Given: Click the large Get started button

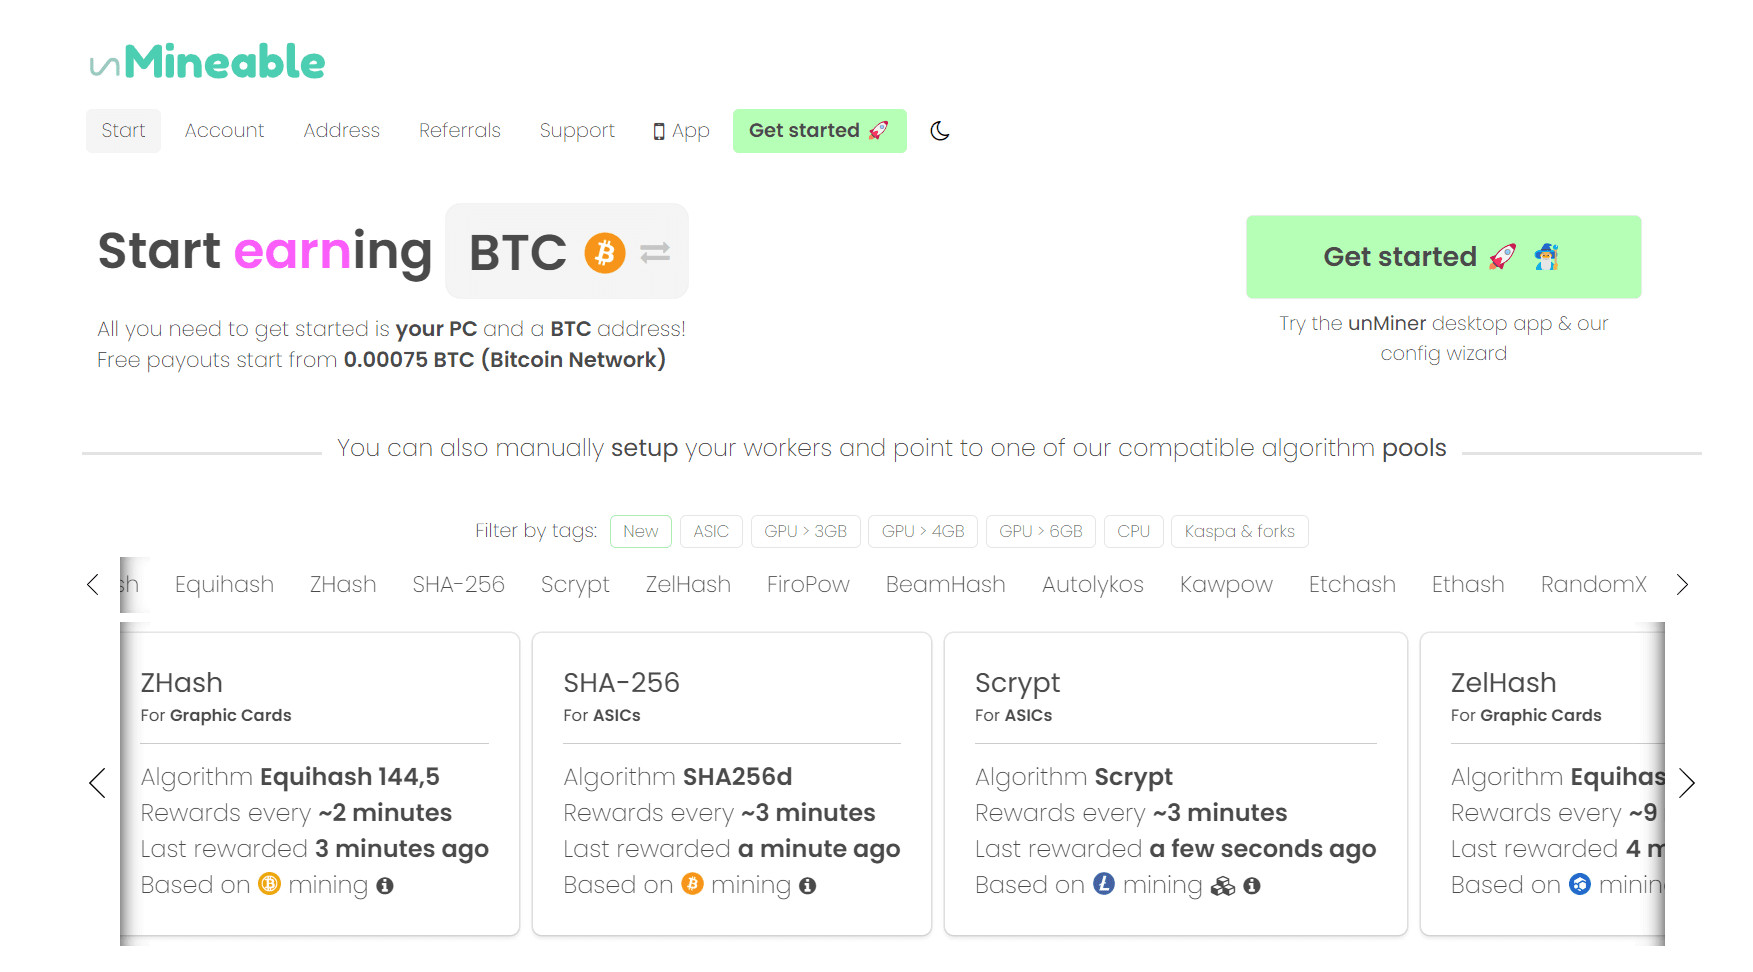Looking at the screenshot, I should [x=1443, y=257].
